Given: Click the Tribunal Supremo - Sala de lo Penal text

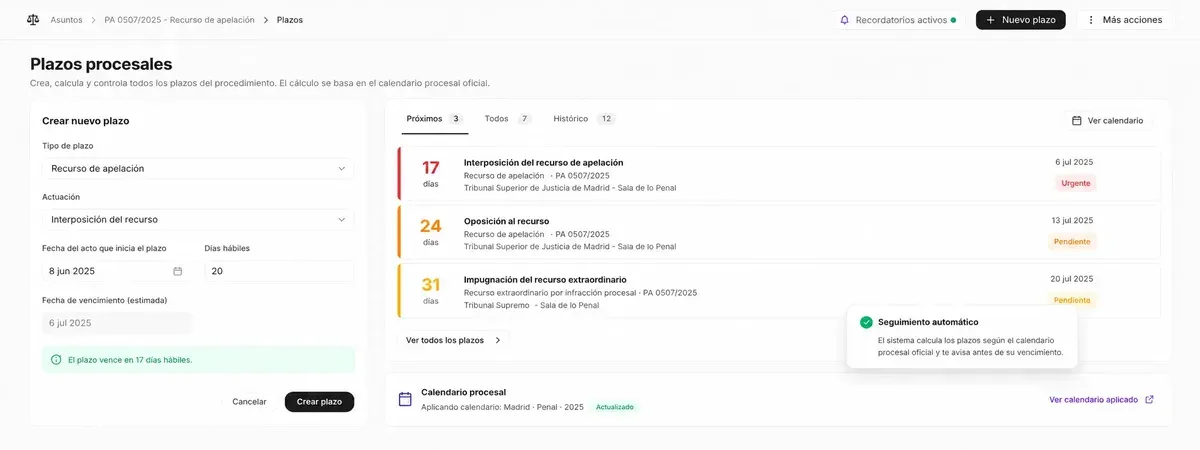Looking at the screenshot, I should coord(531,305).
